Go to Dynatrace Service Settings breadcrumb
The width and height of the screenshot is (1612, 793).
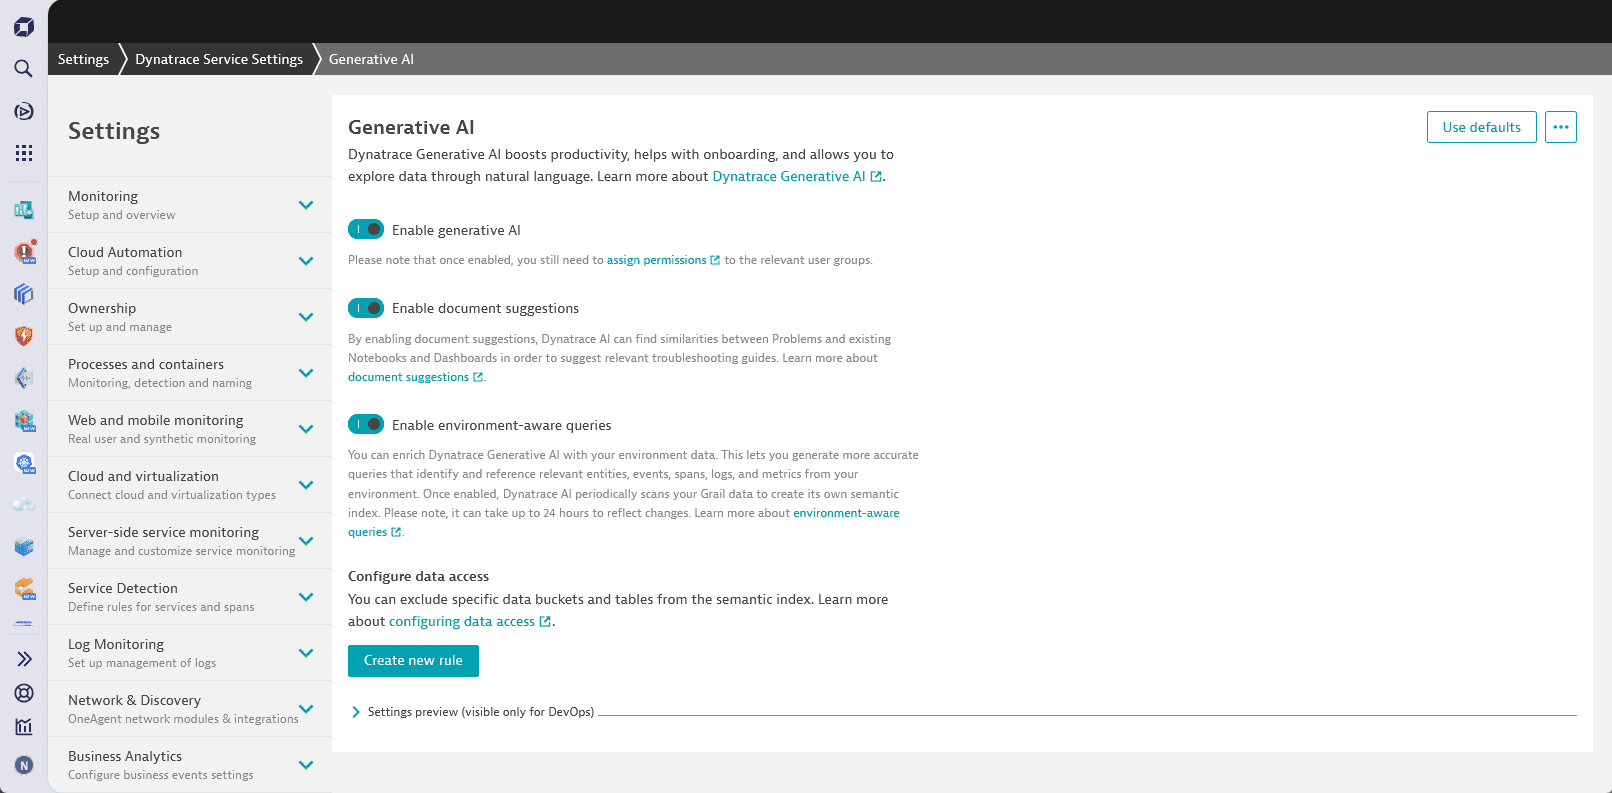219,59
